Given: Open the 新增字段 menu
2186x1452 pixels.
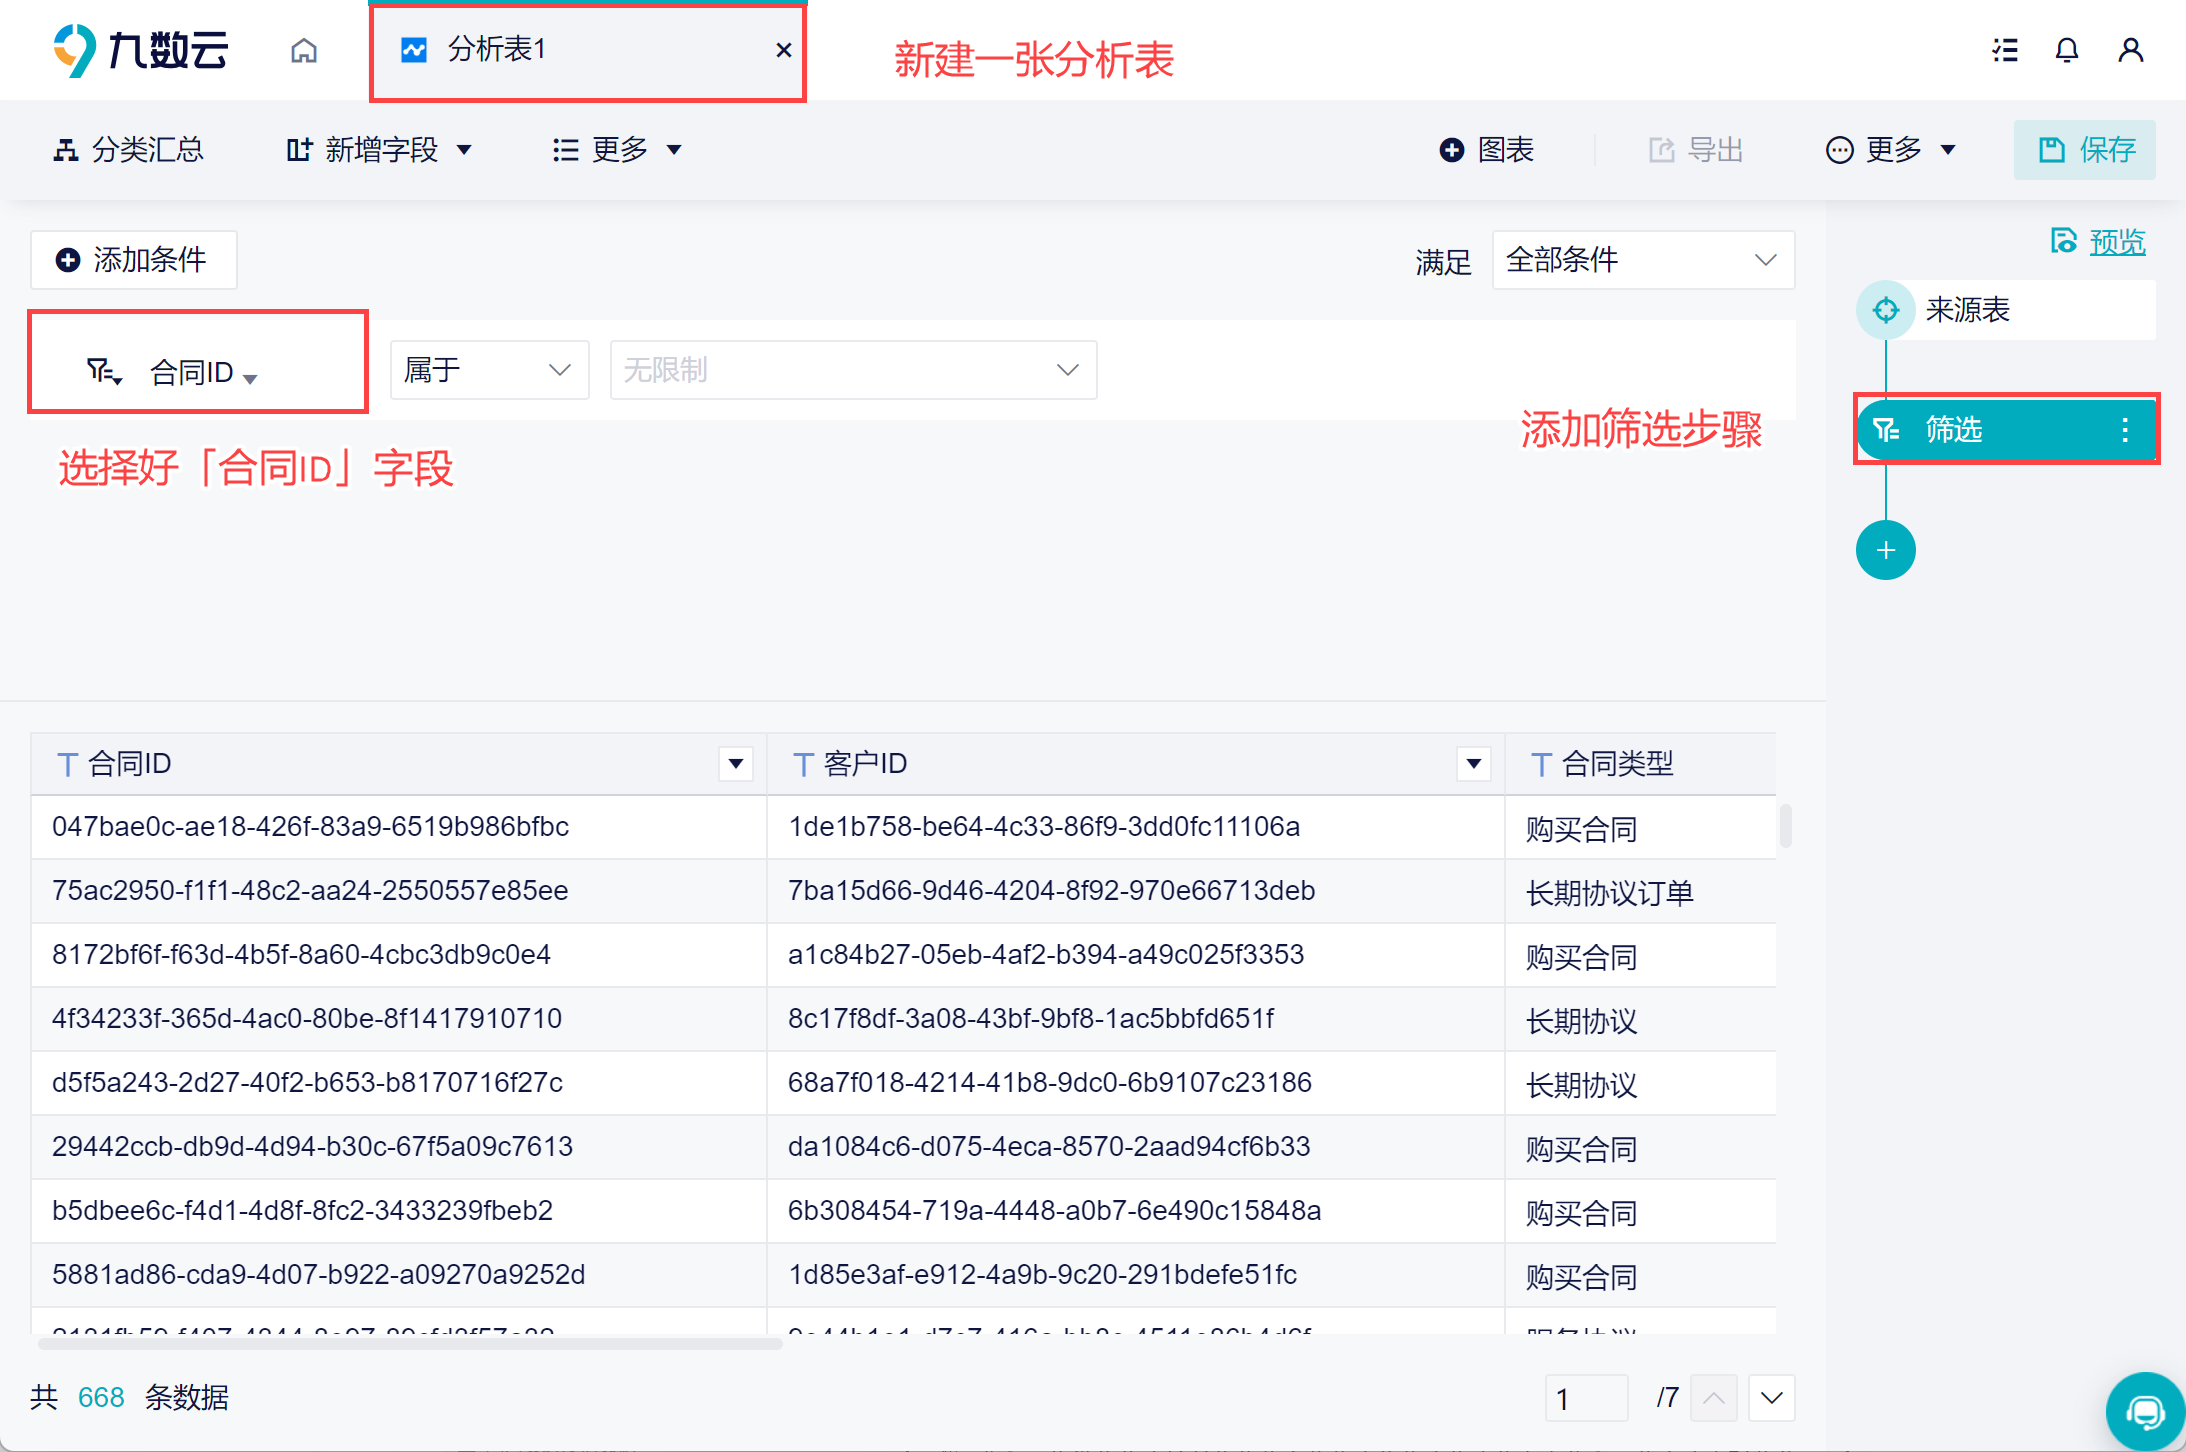Looking at the screenshot, I should (380, 150).
